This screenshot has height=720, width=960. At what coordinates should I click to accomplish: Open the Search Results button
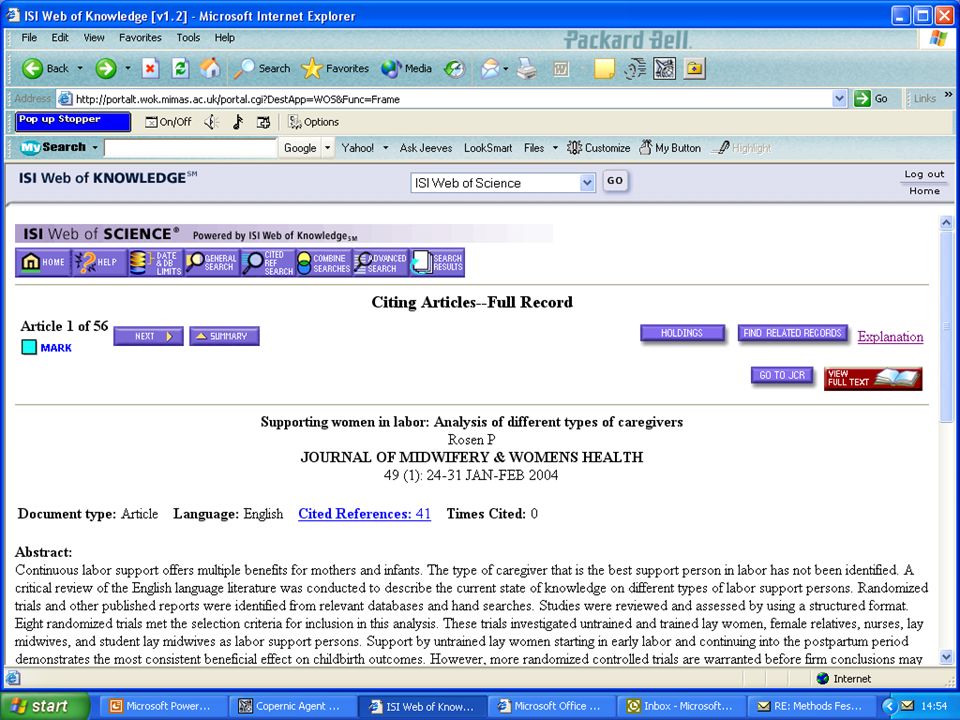click(437, 262)
